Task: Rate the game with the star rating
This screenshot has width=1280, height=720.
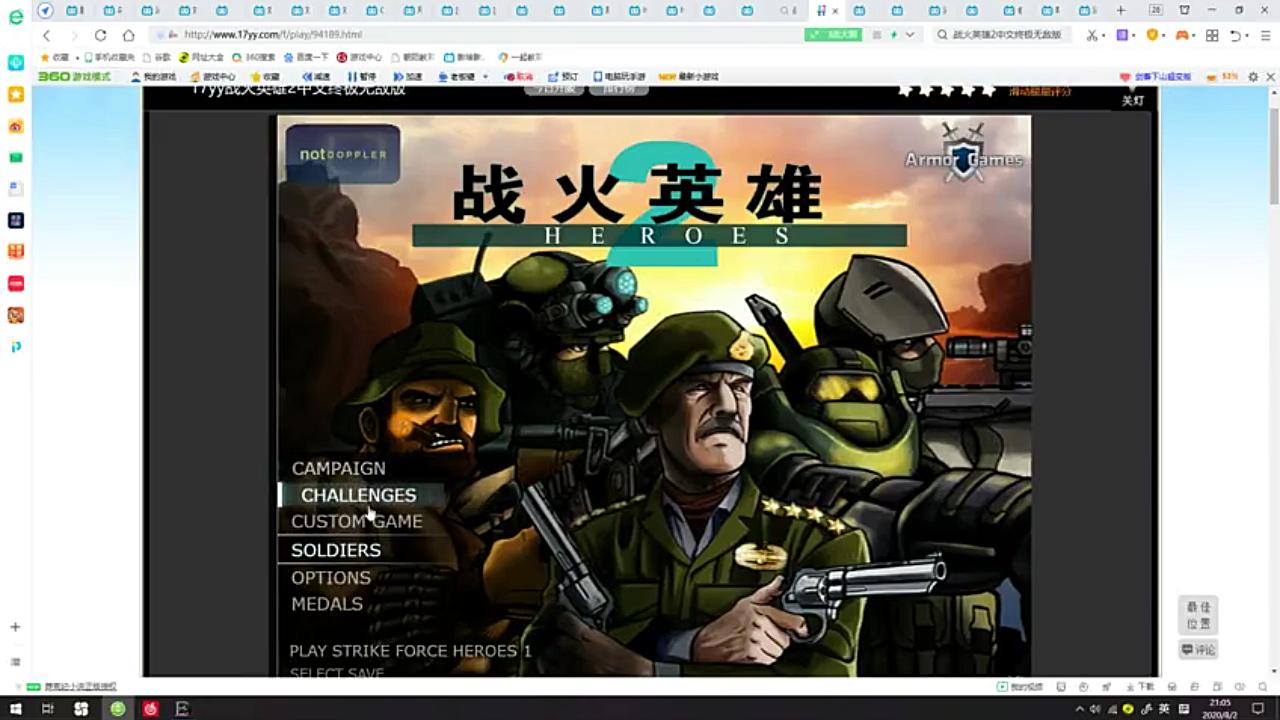Action: (946, 90)
